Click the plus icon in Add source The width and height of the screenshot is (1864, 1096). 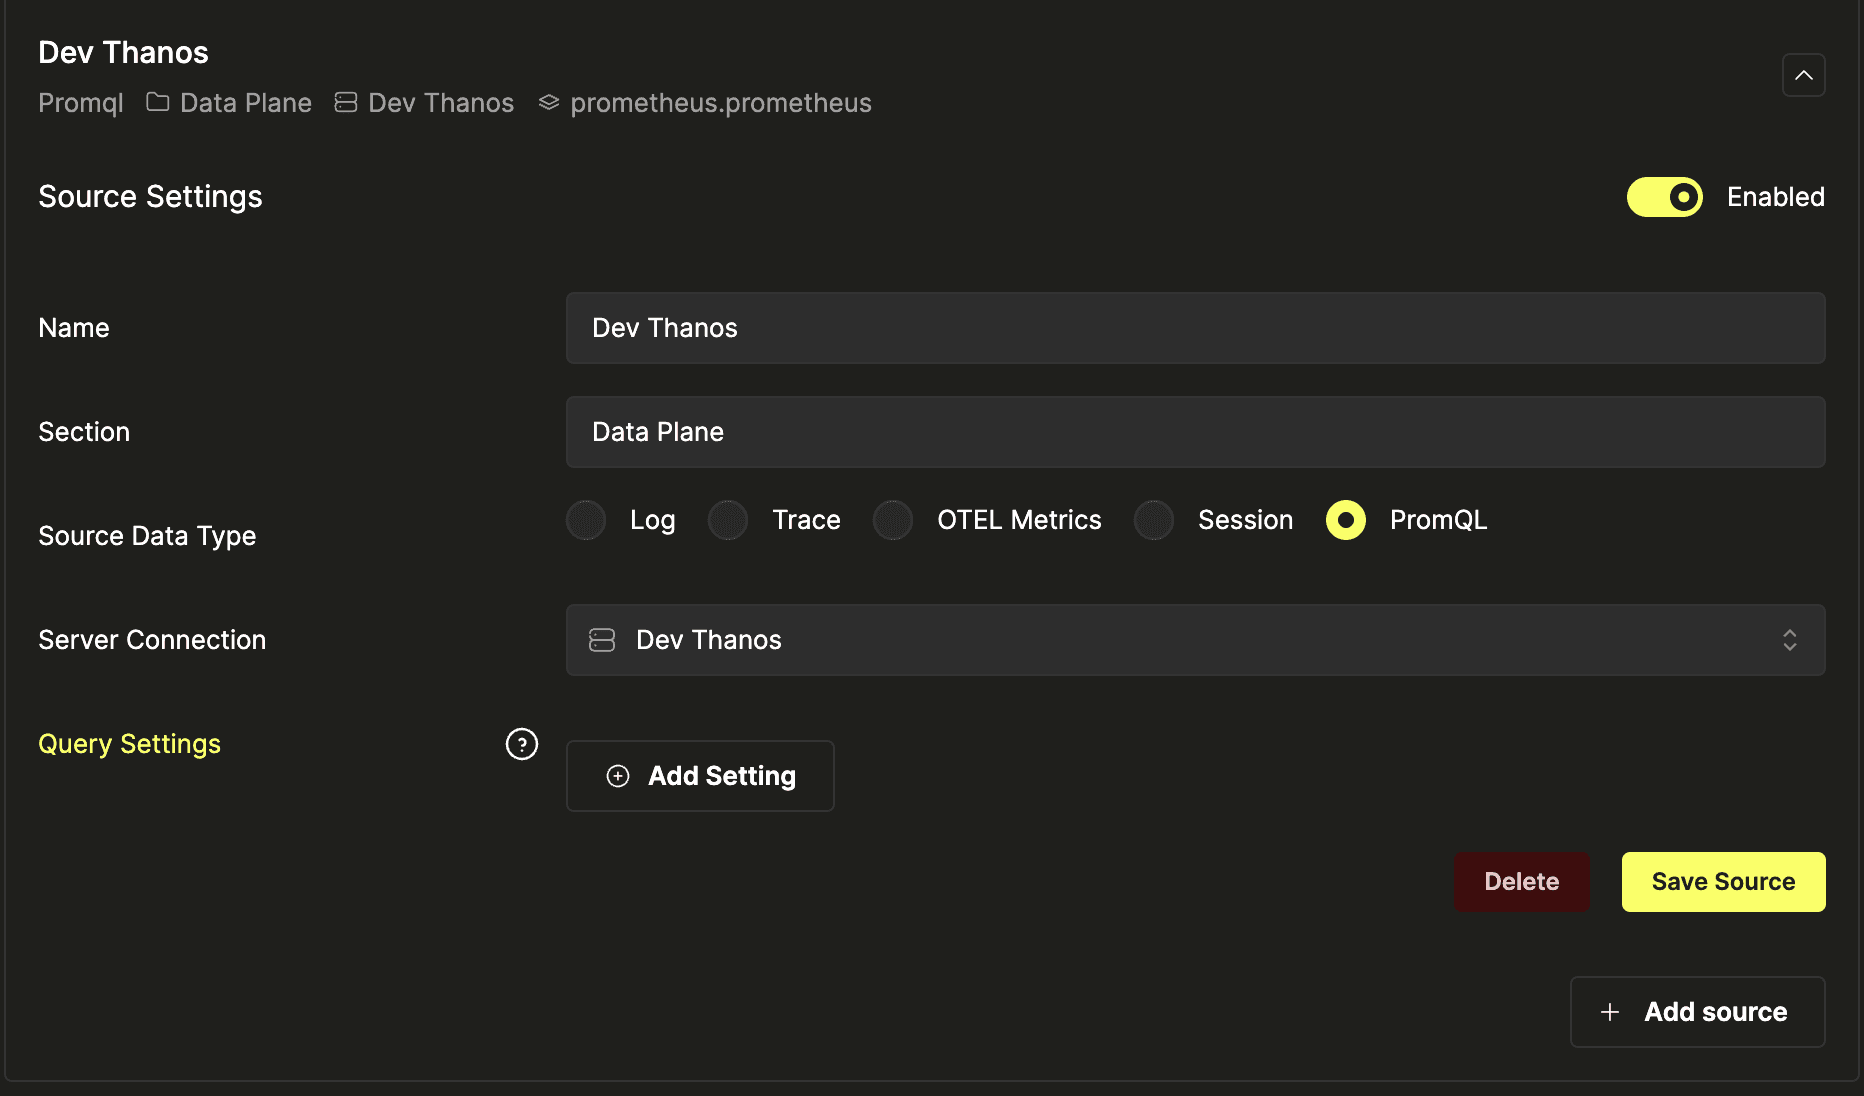(x=1610, y=1012)
